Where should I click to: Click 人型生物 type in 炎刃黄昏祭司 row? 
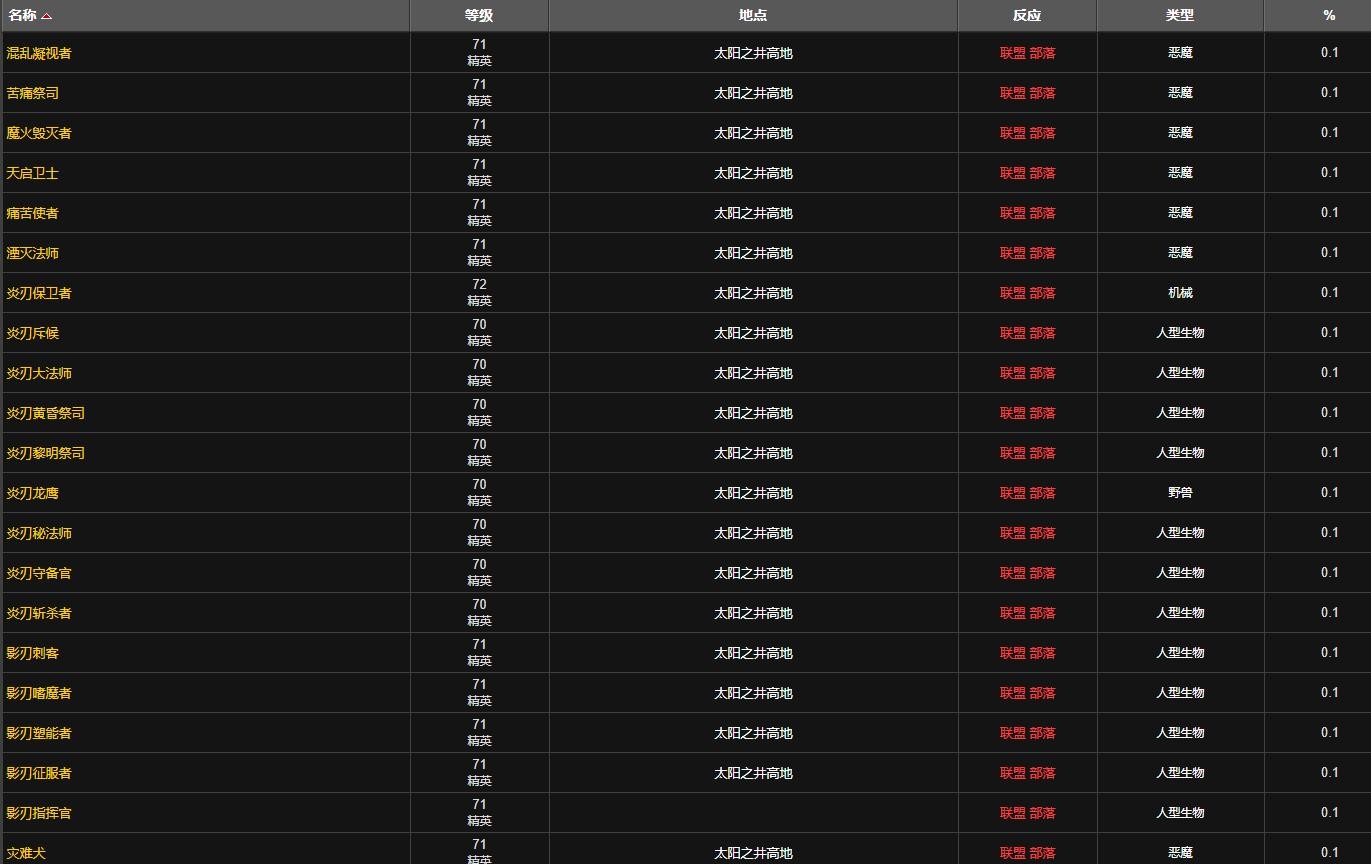tap(1180, 413)
